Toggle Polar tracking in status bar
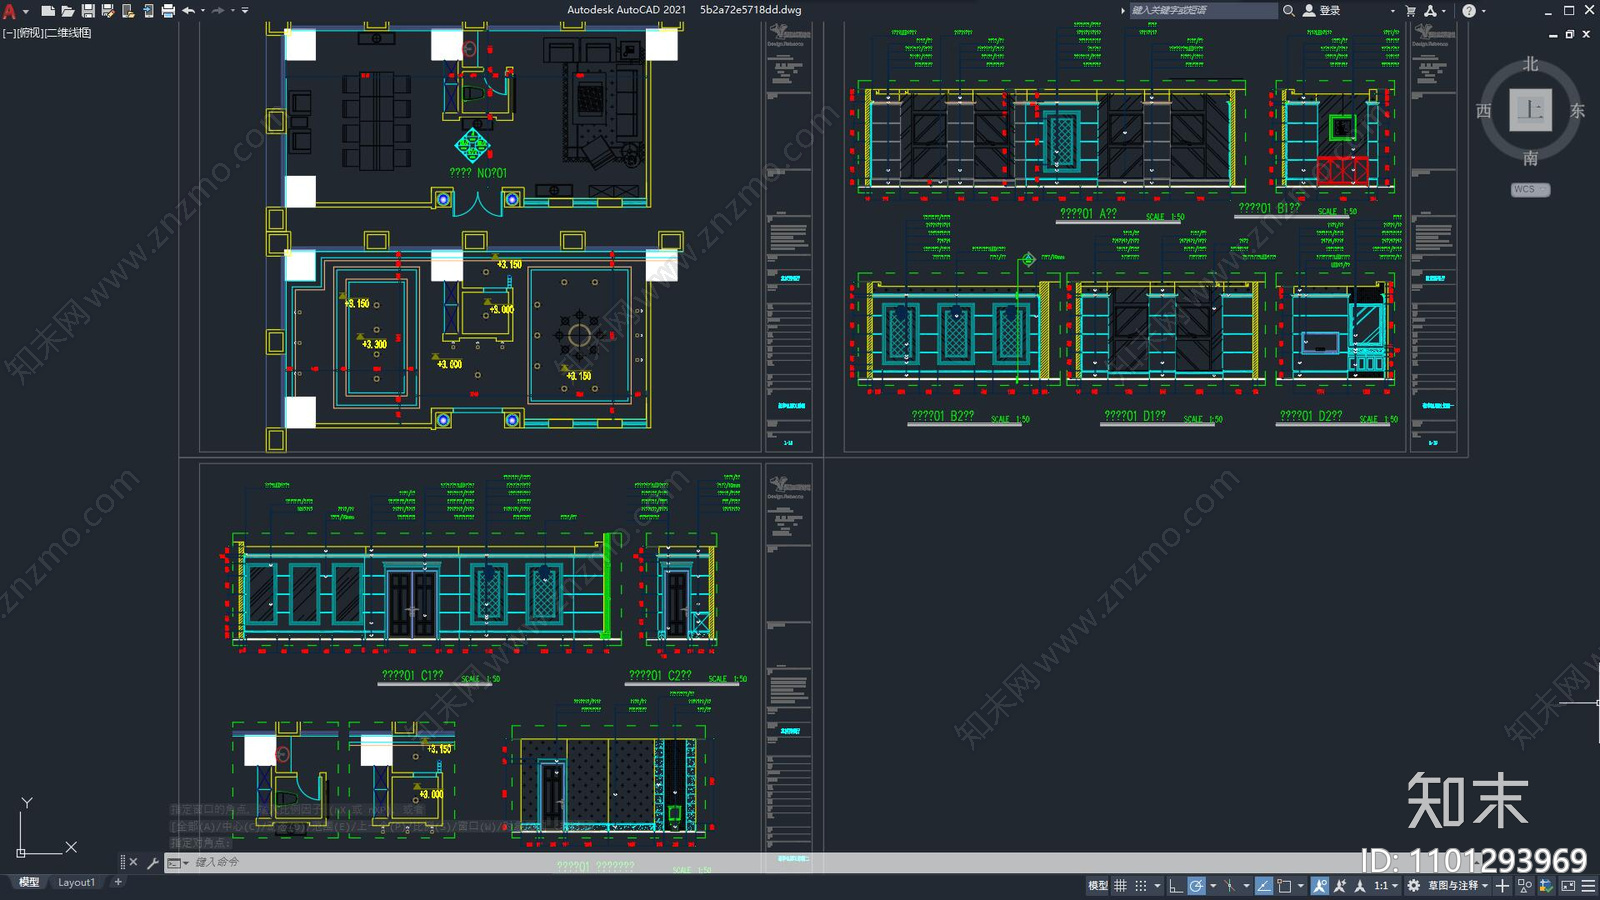Image resolution: width=1600 pixels, height=900 pixels. tap(1196, 886)
